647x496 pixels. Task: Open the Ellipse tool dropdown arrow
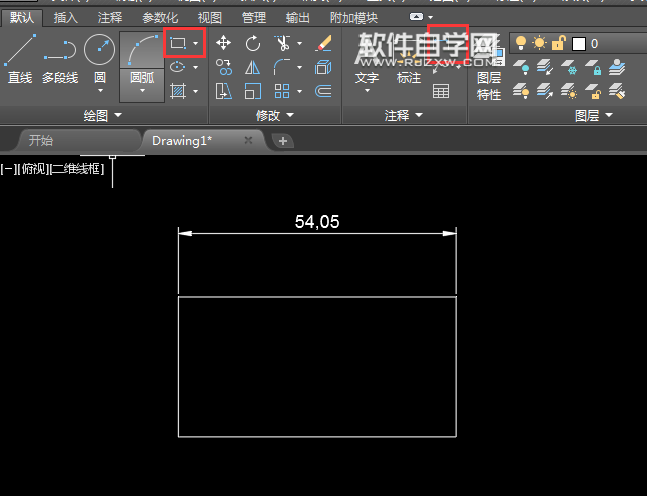[196, 67]
